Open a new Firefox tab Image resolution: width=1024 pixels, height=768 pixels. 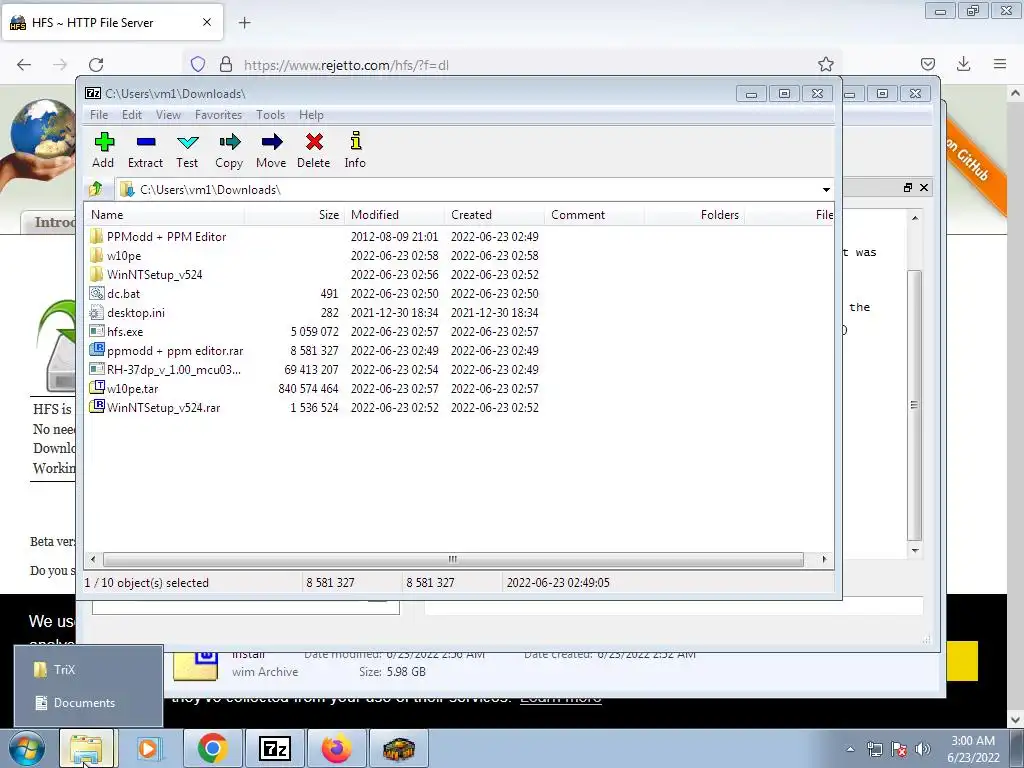244,23
